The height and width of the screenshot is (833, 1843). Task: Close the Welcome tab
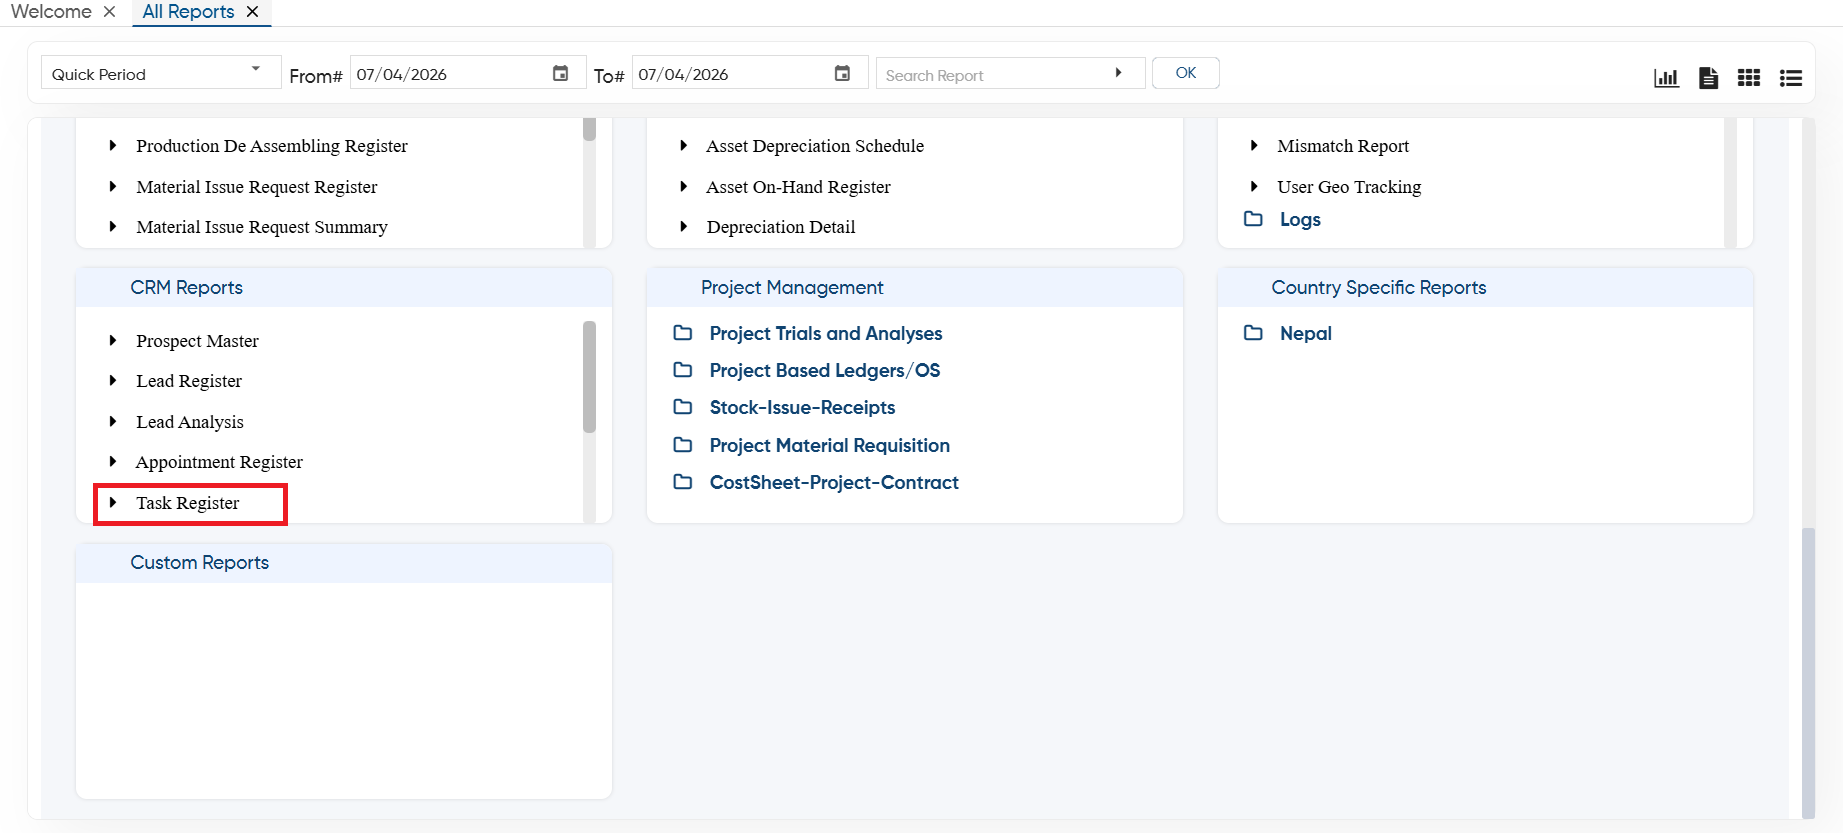(110, 12)
